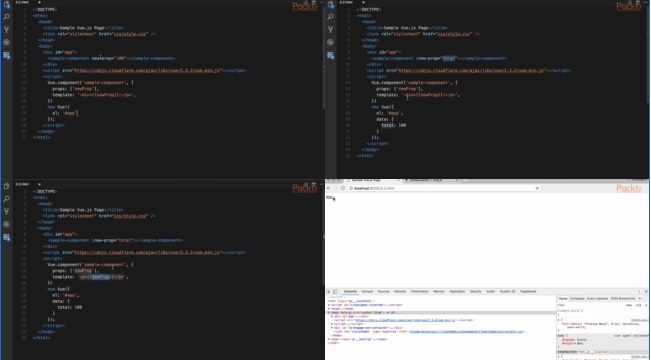Switch to the Security DevTools tab

pyautogui.click(x=475, y=291)
